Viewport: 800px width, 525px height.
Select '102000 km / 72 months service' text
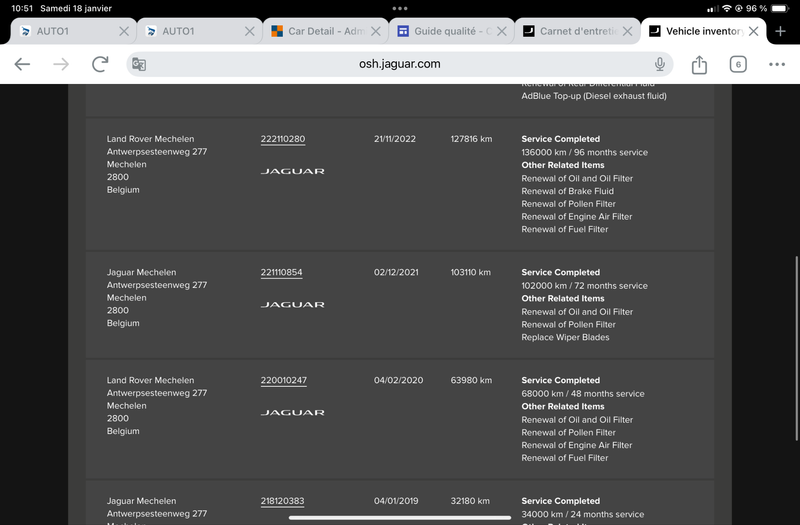click(x=584, y=286)
